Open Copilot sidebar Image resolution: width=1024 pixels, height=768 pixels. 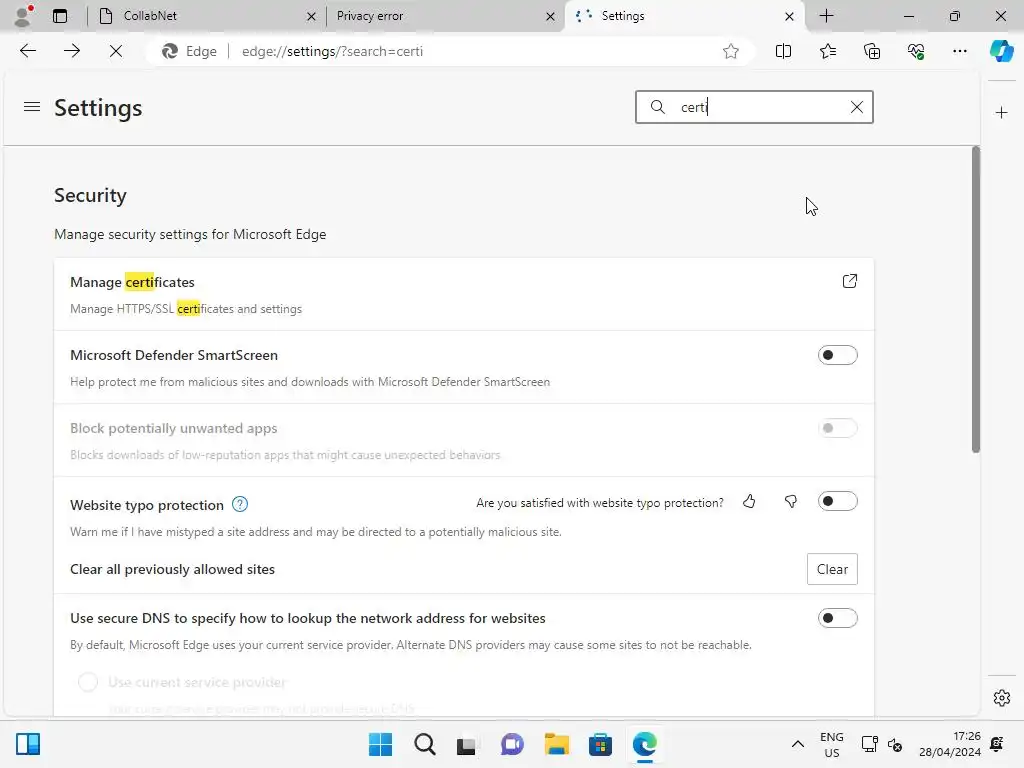(1001, 51)
